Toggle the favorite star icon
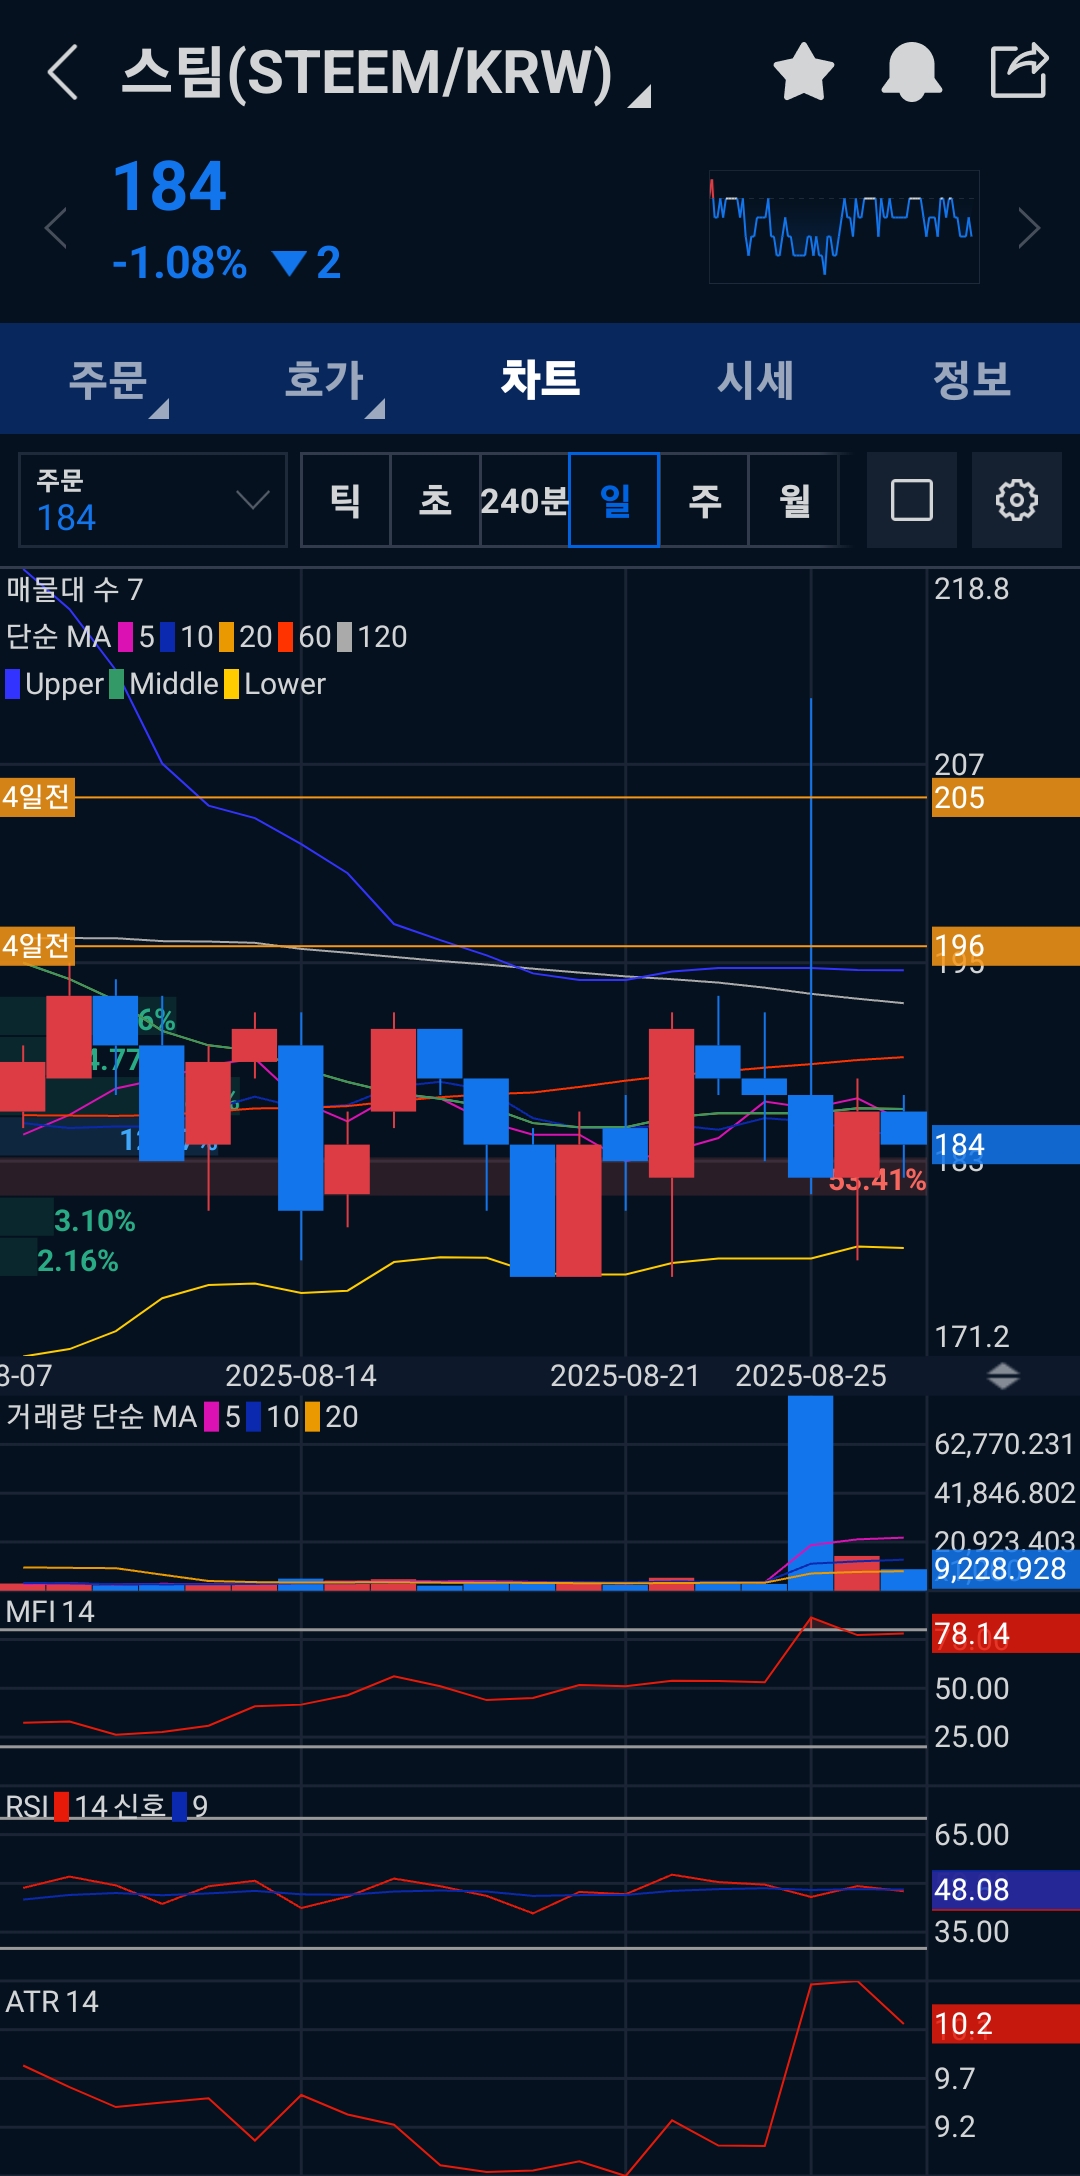1080x2176 pixels. [804, 72]
